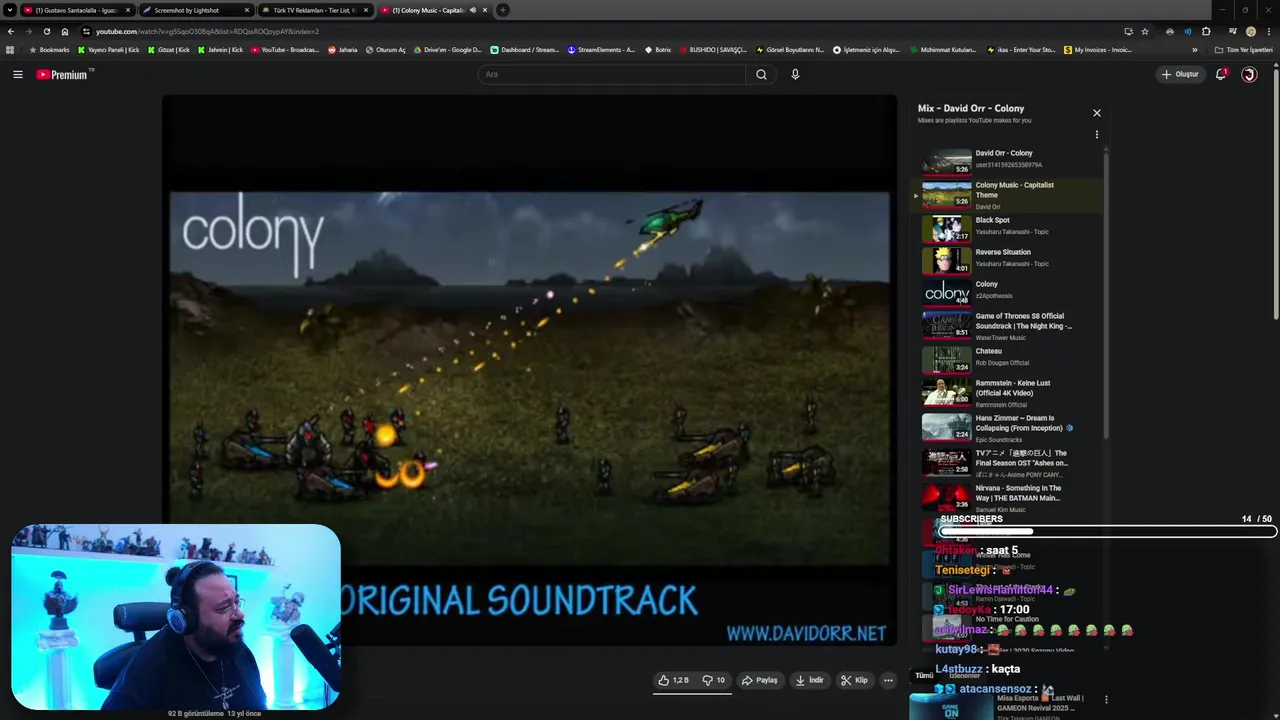Screen dimensions: 1280x720
Task: Click the browser address bar URL
Action: point(207,31)
